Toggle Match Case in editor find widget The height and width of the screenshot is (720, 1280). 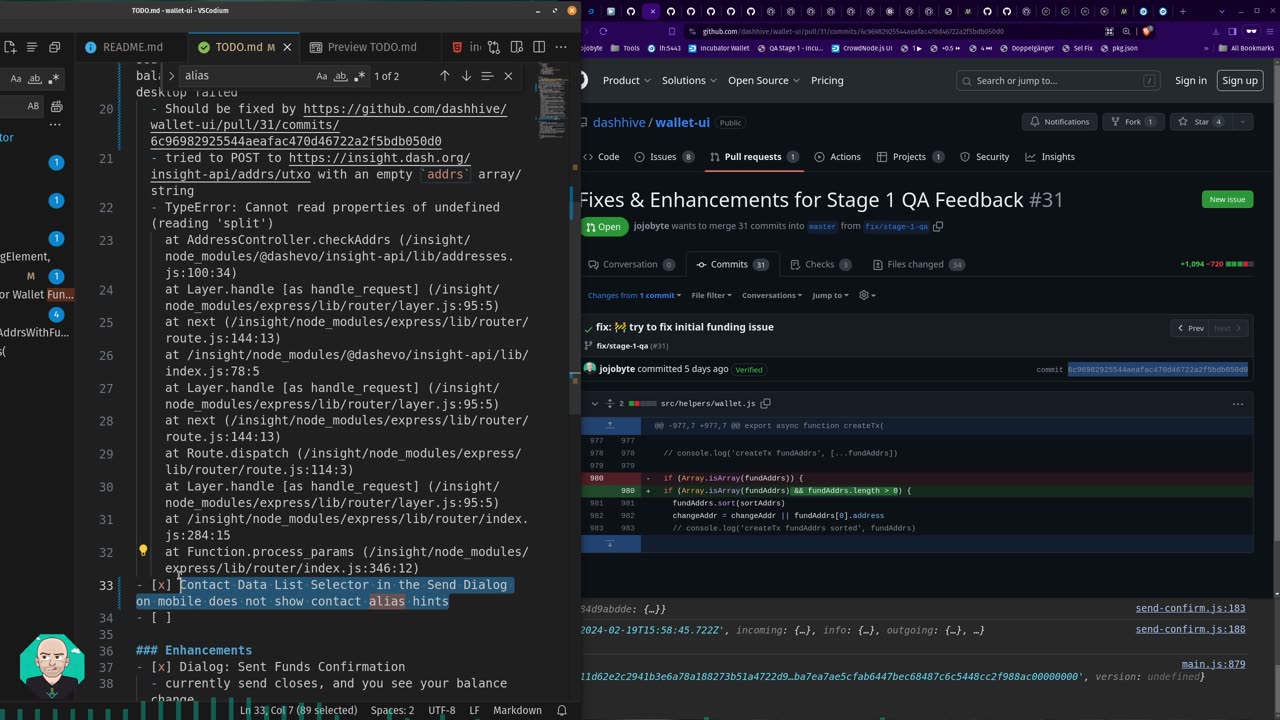coord(322,76)
